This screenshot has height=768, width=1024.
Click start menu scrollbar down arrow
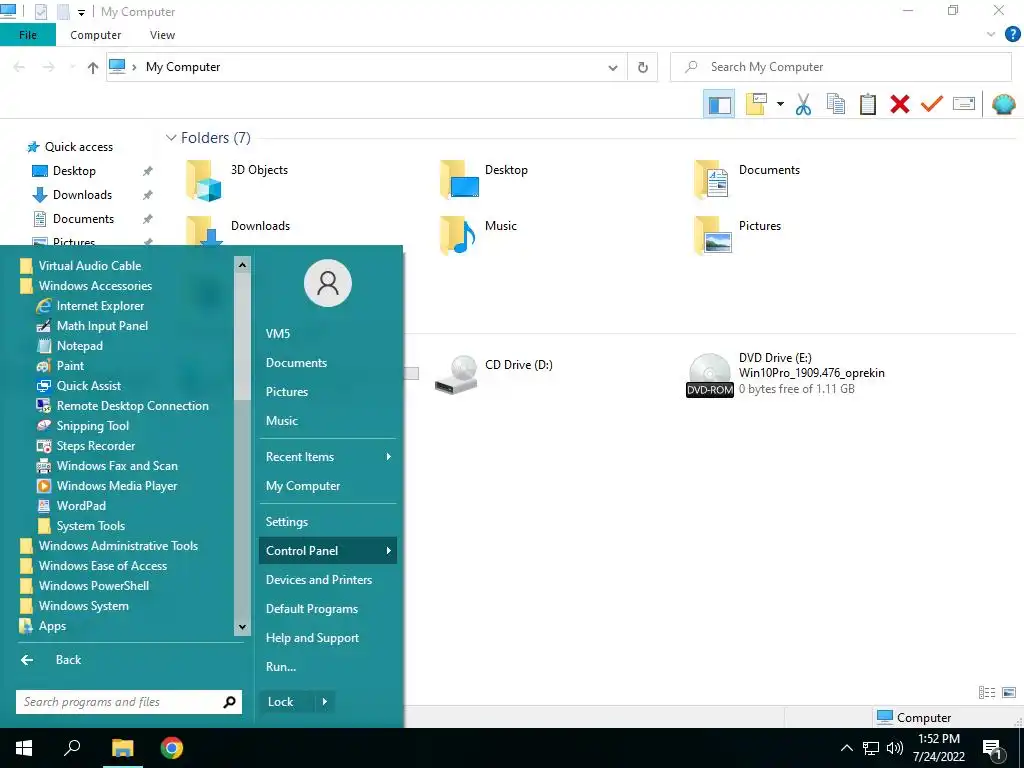coord(242,627)
